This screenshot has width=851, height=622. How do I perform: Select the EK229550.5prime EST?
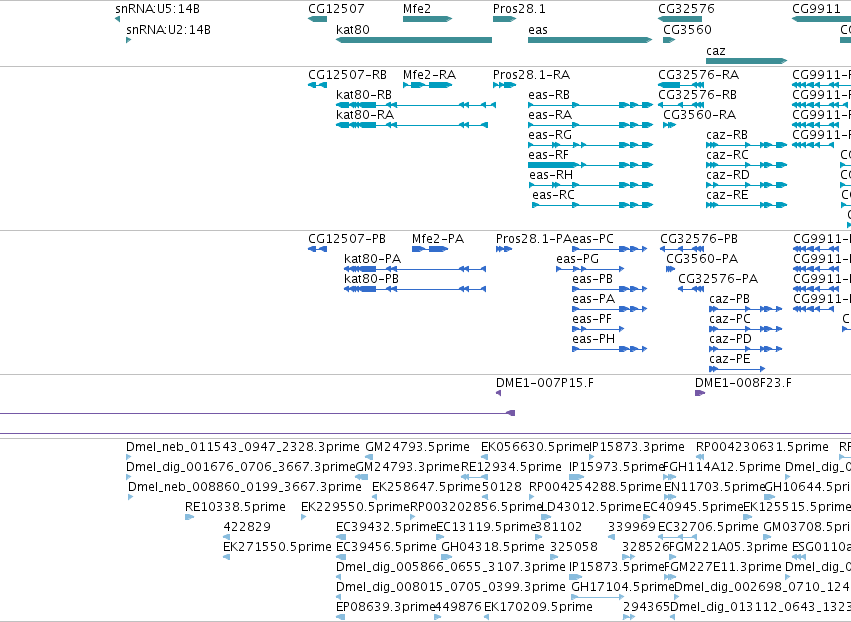tap(303, 517)
